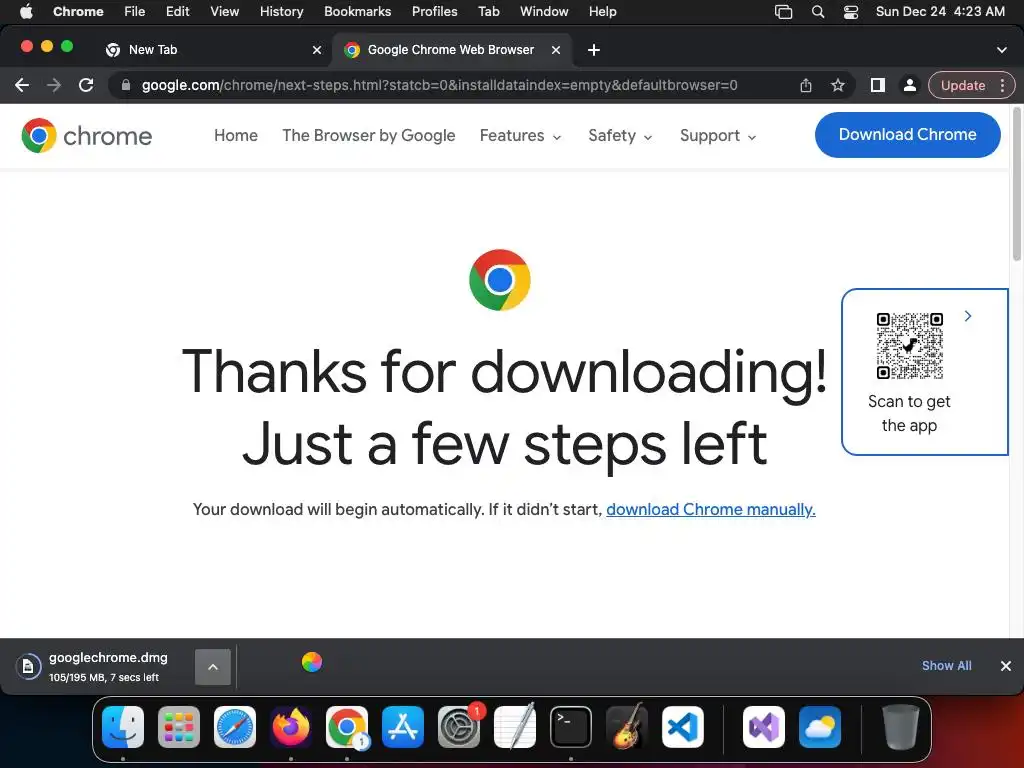The height and width of the screenshot is (768, 1024).
Task: Close the downloads bar
Action: (x=1006, y=665)
